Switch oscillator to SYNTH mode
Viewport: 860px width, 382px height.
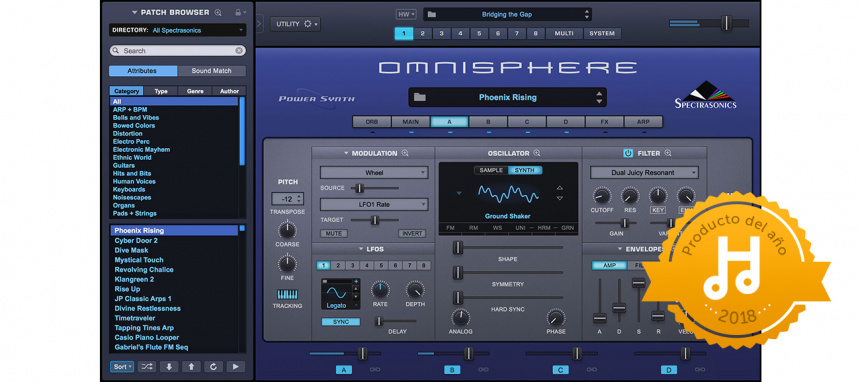tap(525, 170)
